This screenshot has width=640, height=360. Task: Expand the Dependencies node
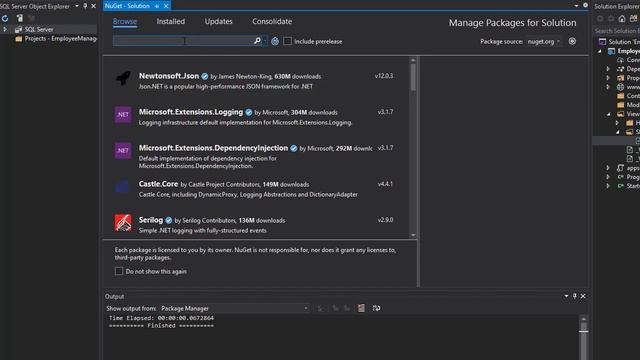(608, 69)
